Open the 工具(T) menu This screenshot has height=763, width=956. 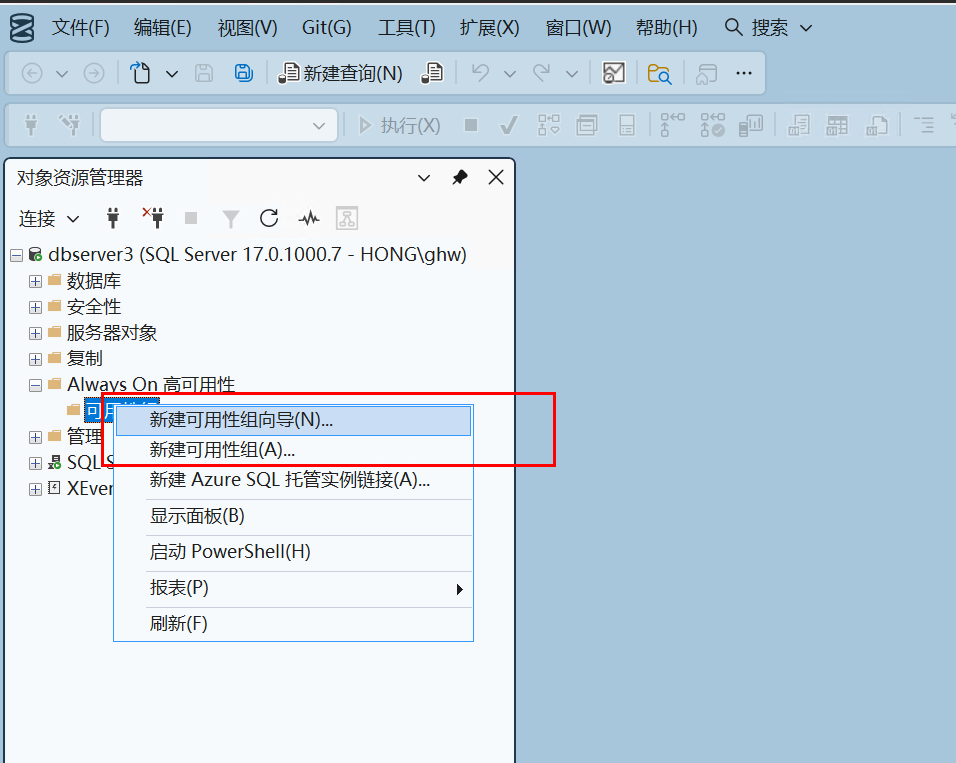click(x=407, y=27)
